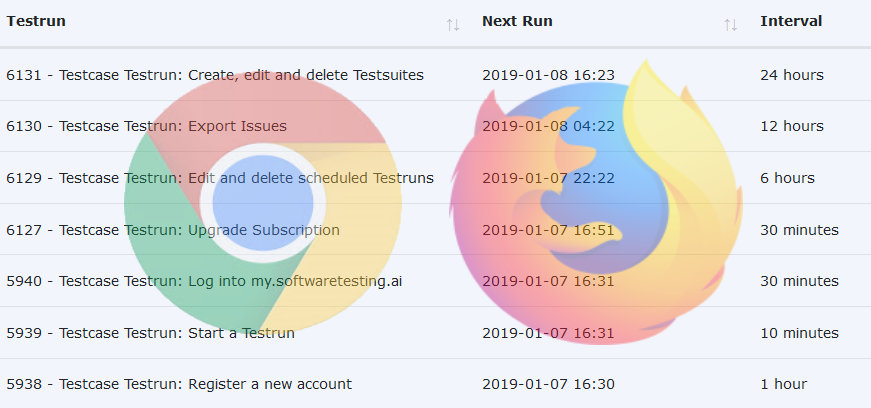Screen dimensions: 871x408
Task: Click the Next Run column sort arrows icon
Action: tap(731, 24)
